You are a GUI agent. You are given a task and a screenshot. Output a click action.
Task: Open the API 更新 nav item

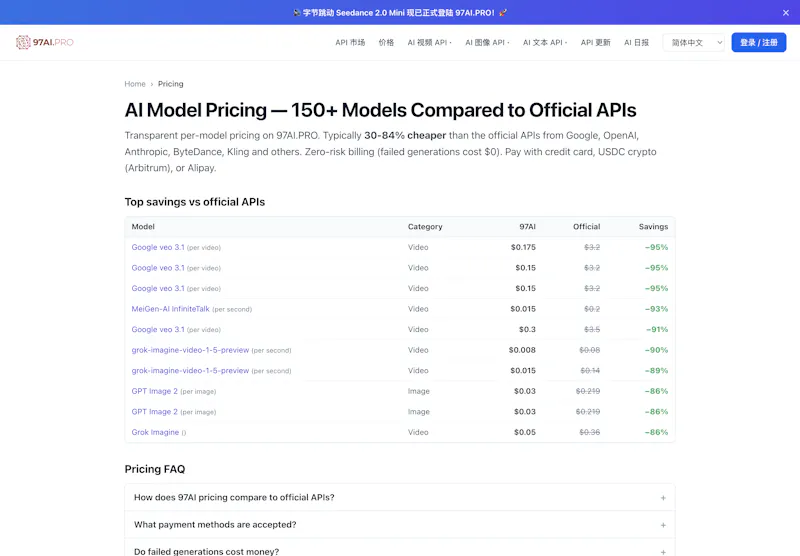coord(595,42)
